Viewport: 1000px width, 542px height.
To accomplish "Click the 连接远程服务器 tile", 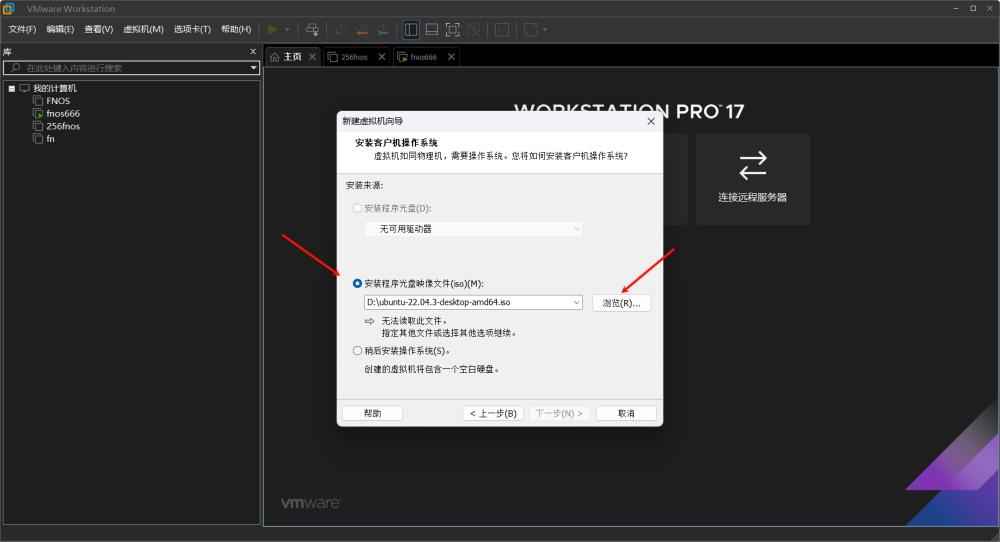I will coord(753,179).
